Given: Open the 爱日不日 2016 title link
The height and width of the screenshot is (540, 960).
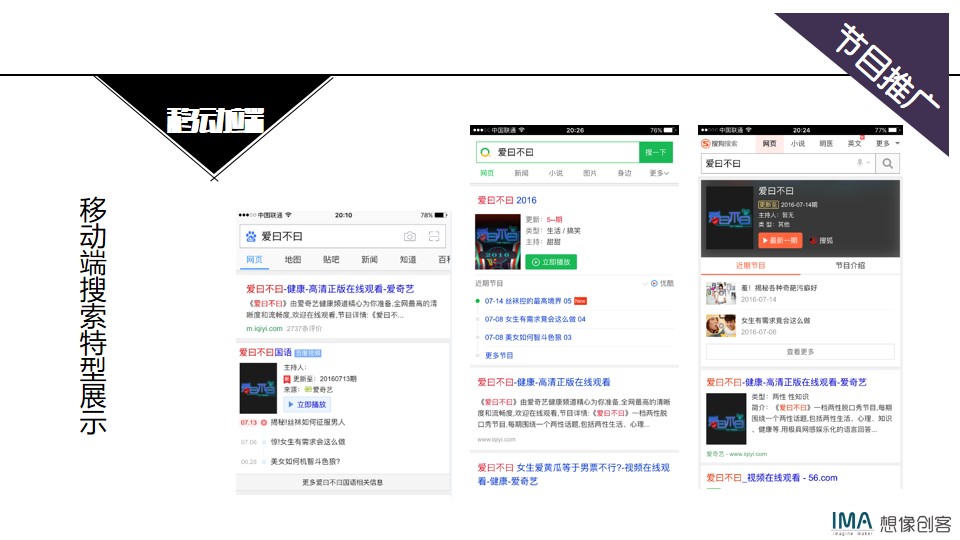Looking at the screenshot, I should coord(507,200).
